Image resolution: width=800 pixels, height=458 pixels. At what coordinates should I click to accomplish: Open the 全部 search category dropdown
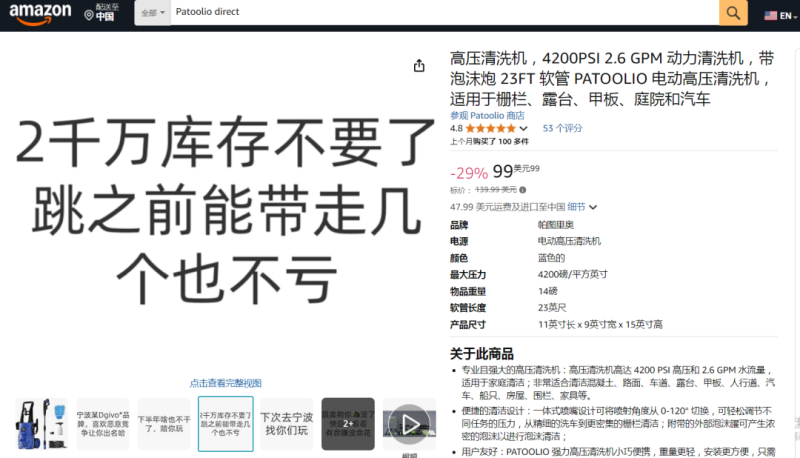(x=150, y=13)
